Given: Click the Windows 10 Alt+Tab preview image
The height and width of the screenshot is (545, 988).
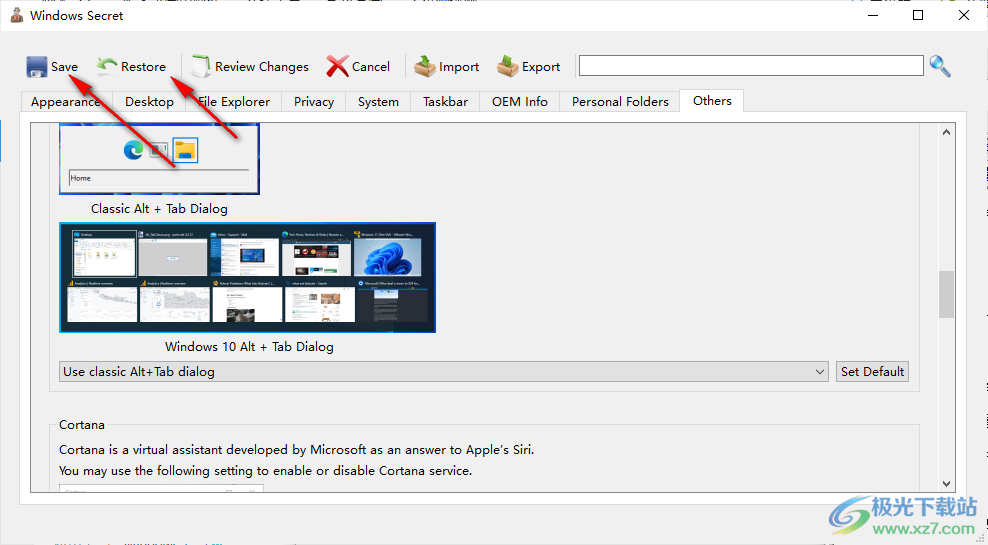Looking at the screenshot, I should [247, 277].
